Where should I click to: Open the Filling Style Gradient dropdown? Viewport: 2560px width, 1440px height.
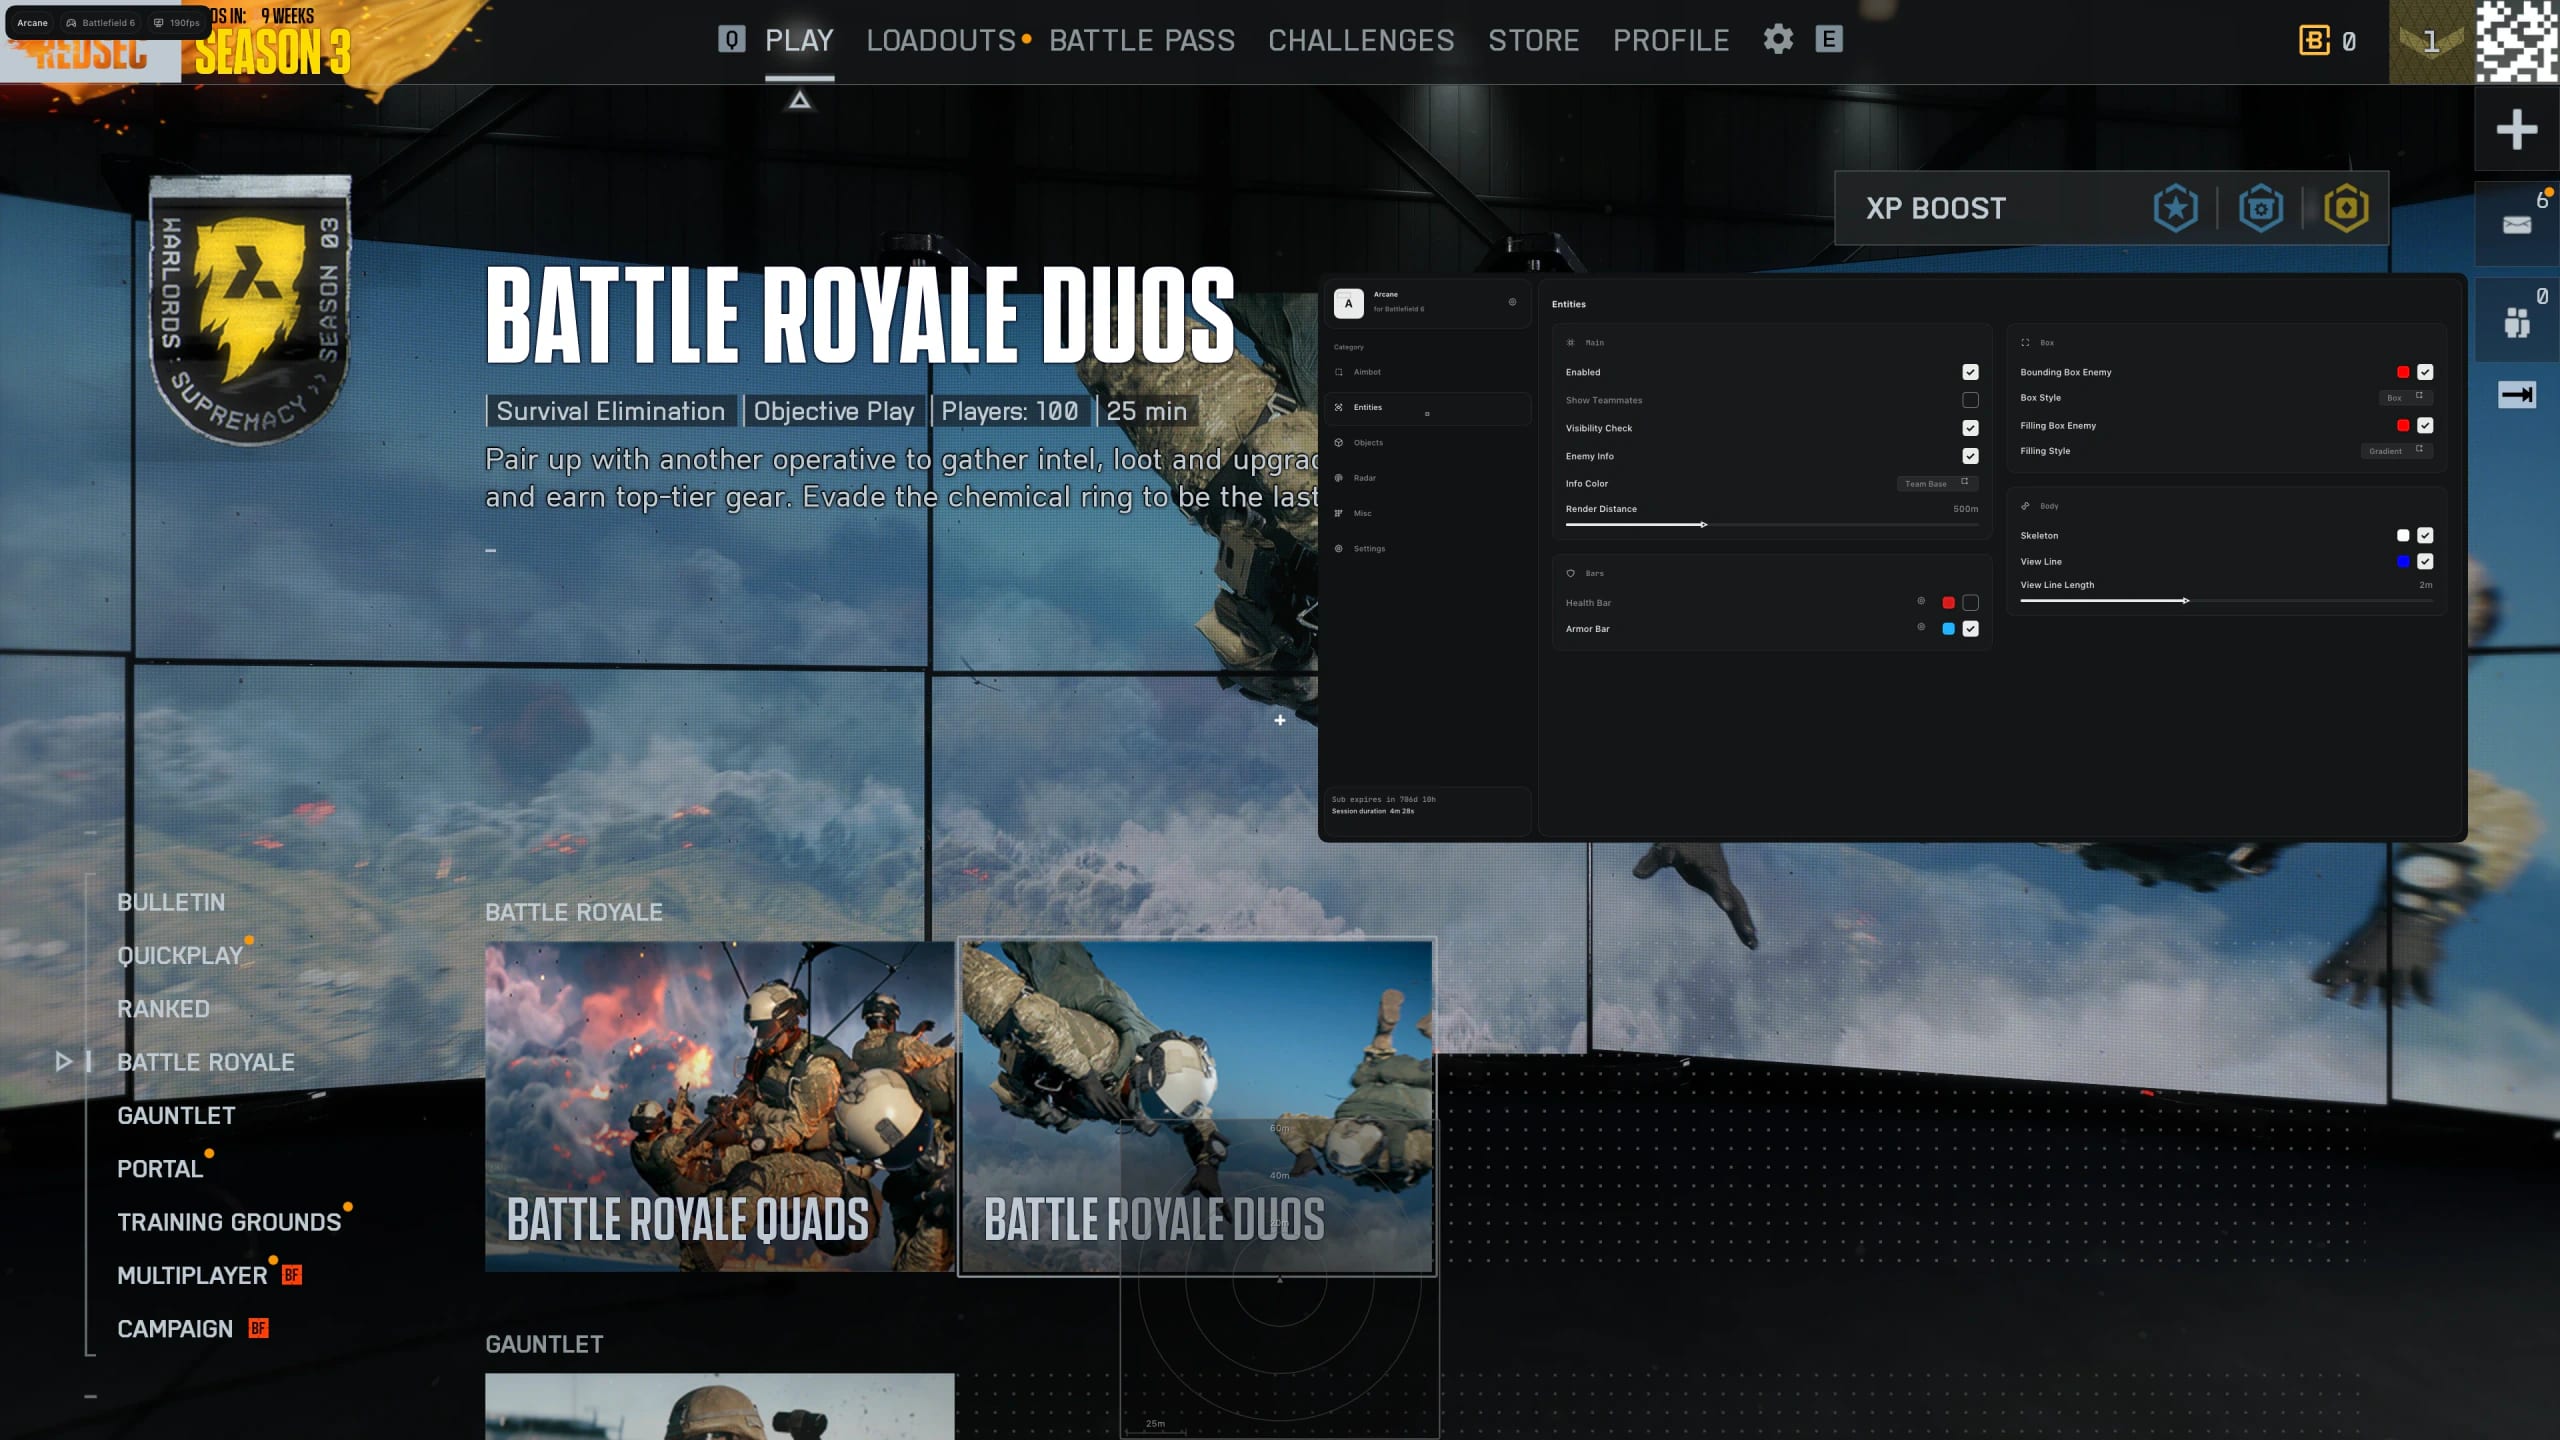pos(2397,451)
